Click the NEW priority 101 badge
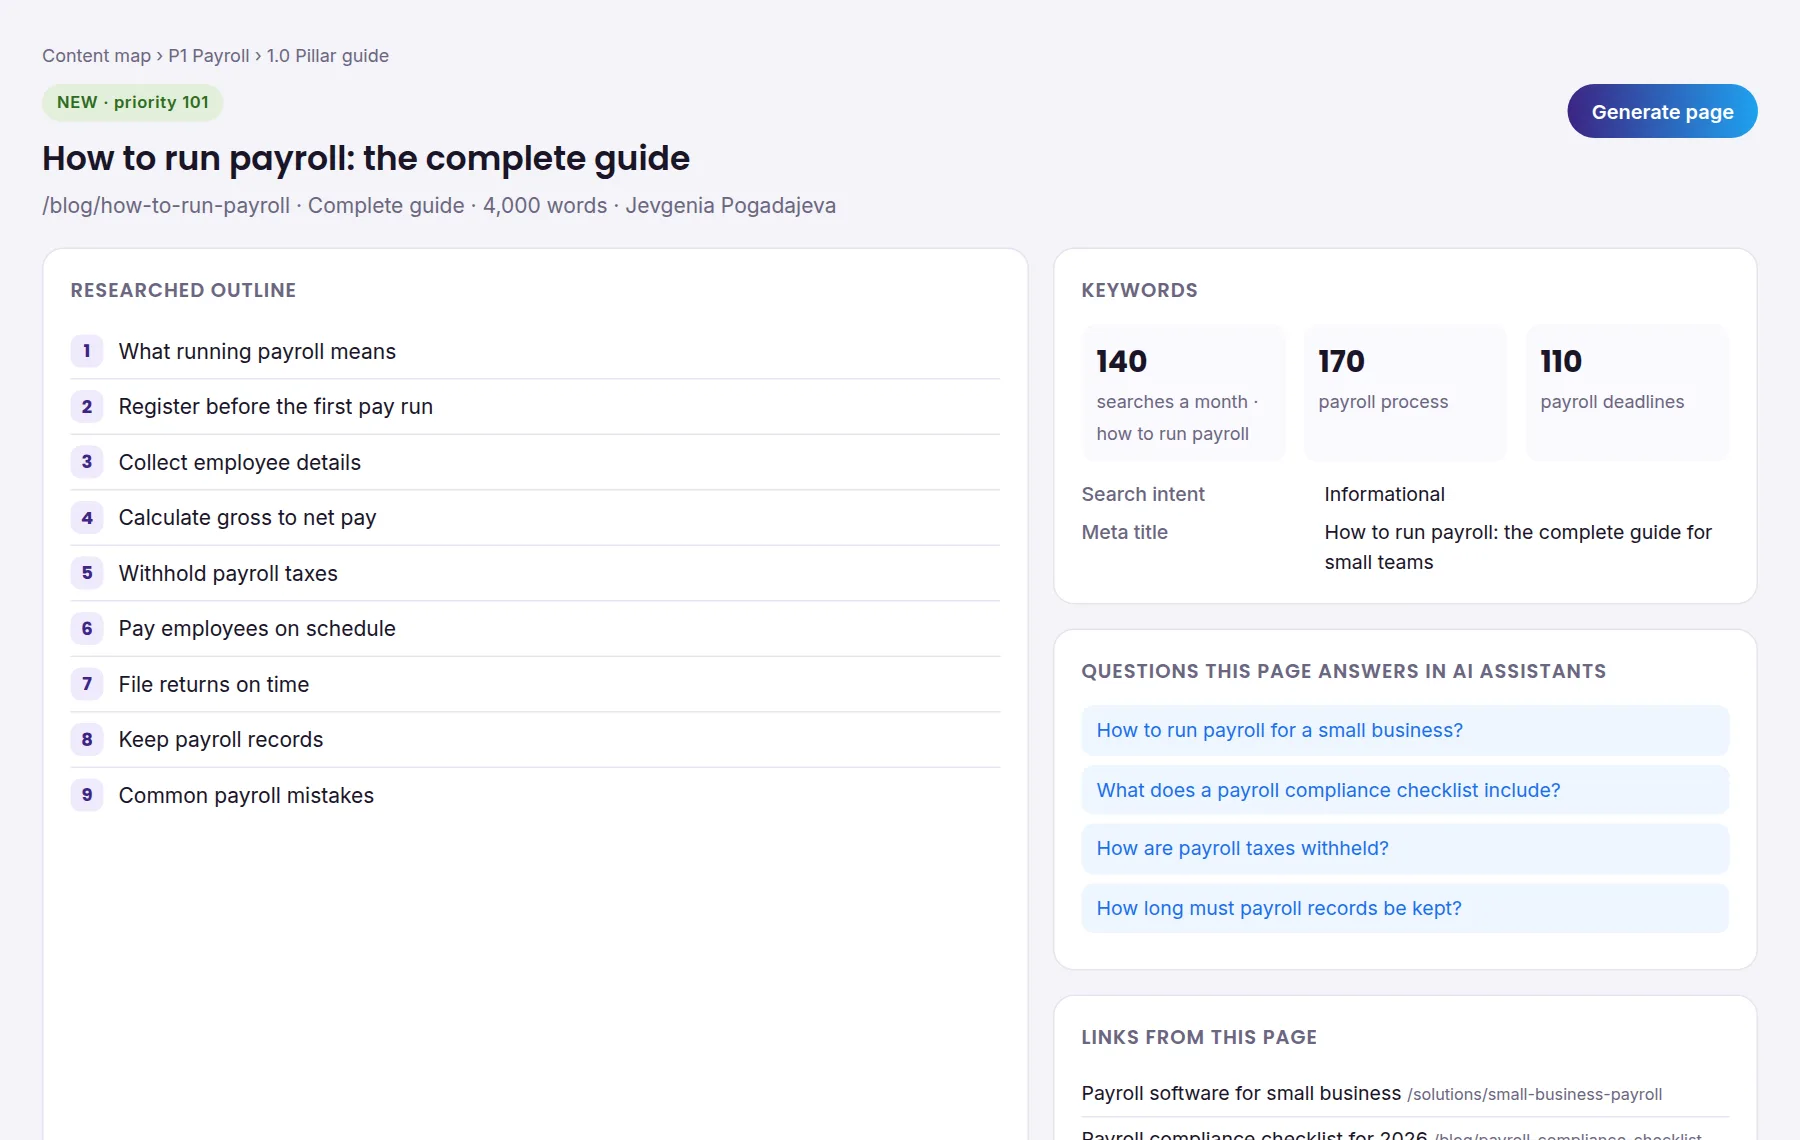 133,102
